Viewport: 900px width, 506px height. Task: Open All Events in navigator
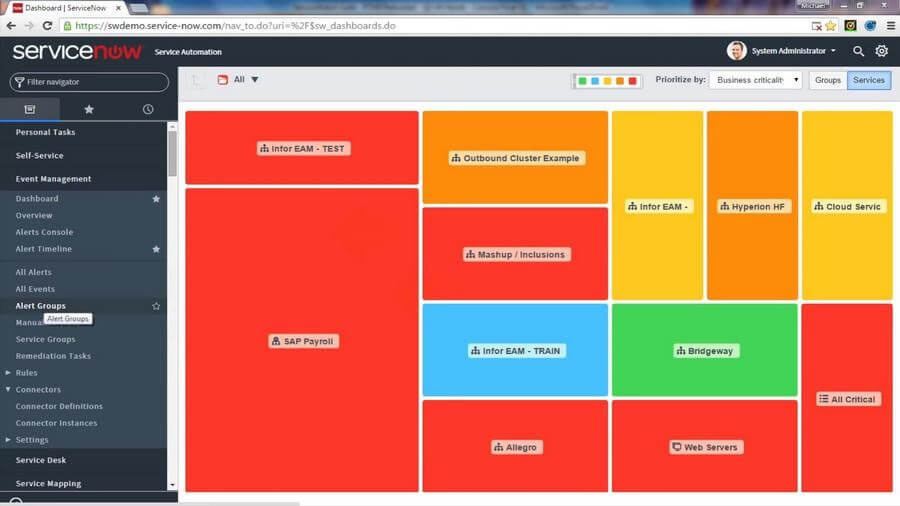click(x=35, y=289)
